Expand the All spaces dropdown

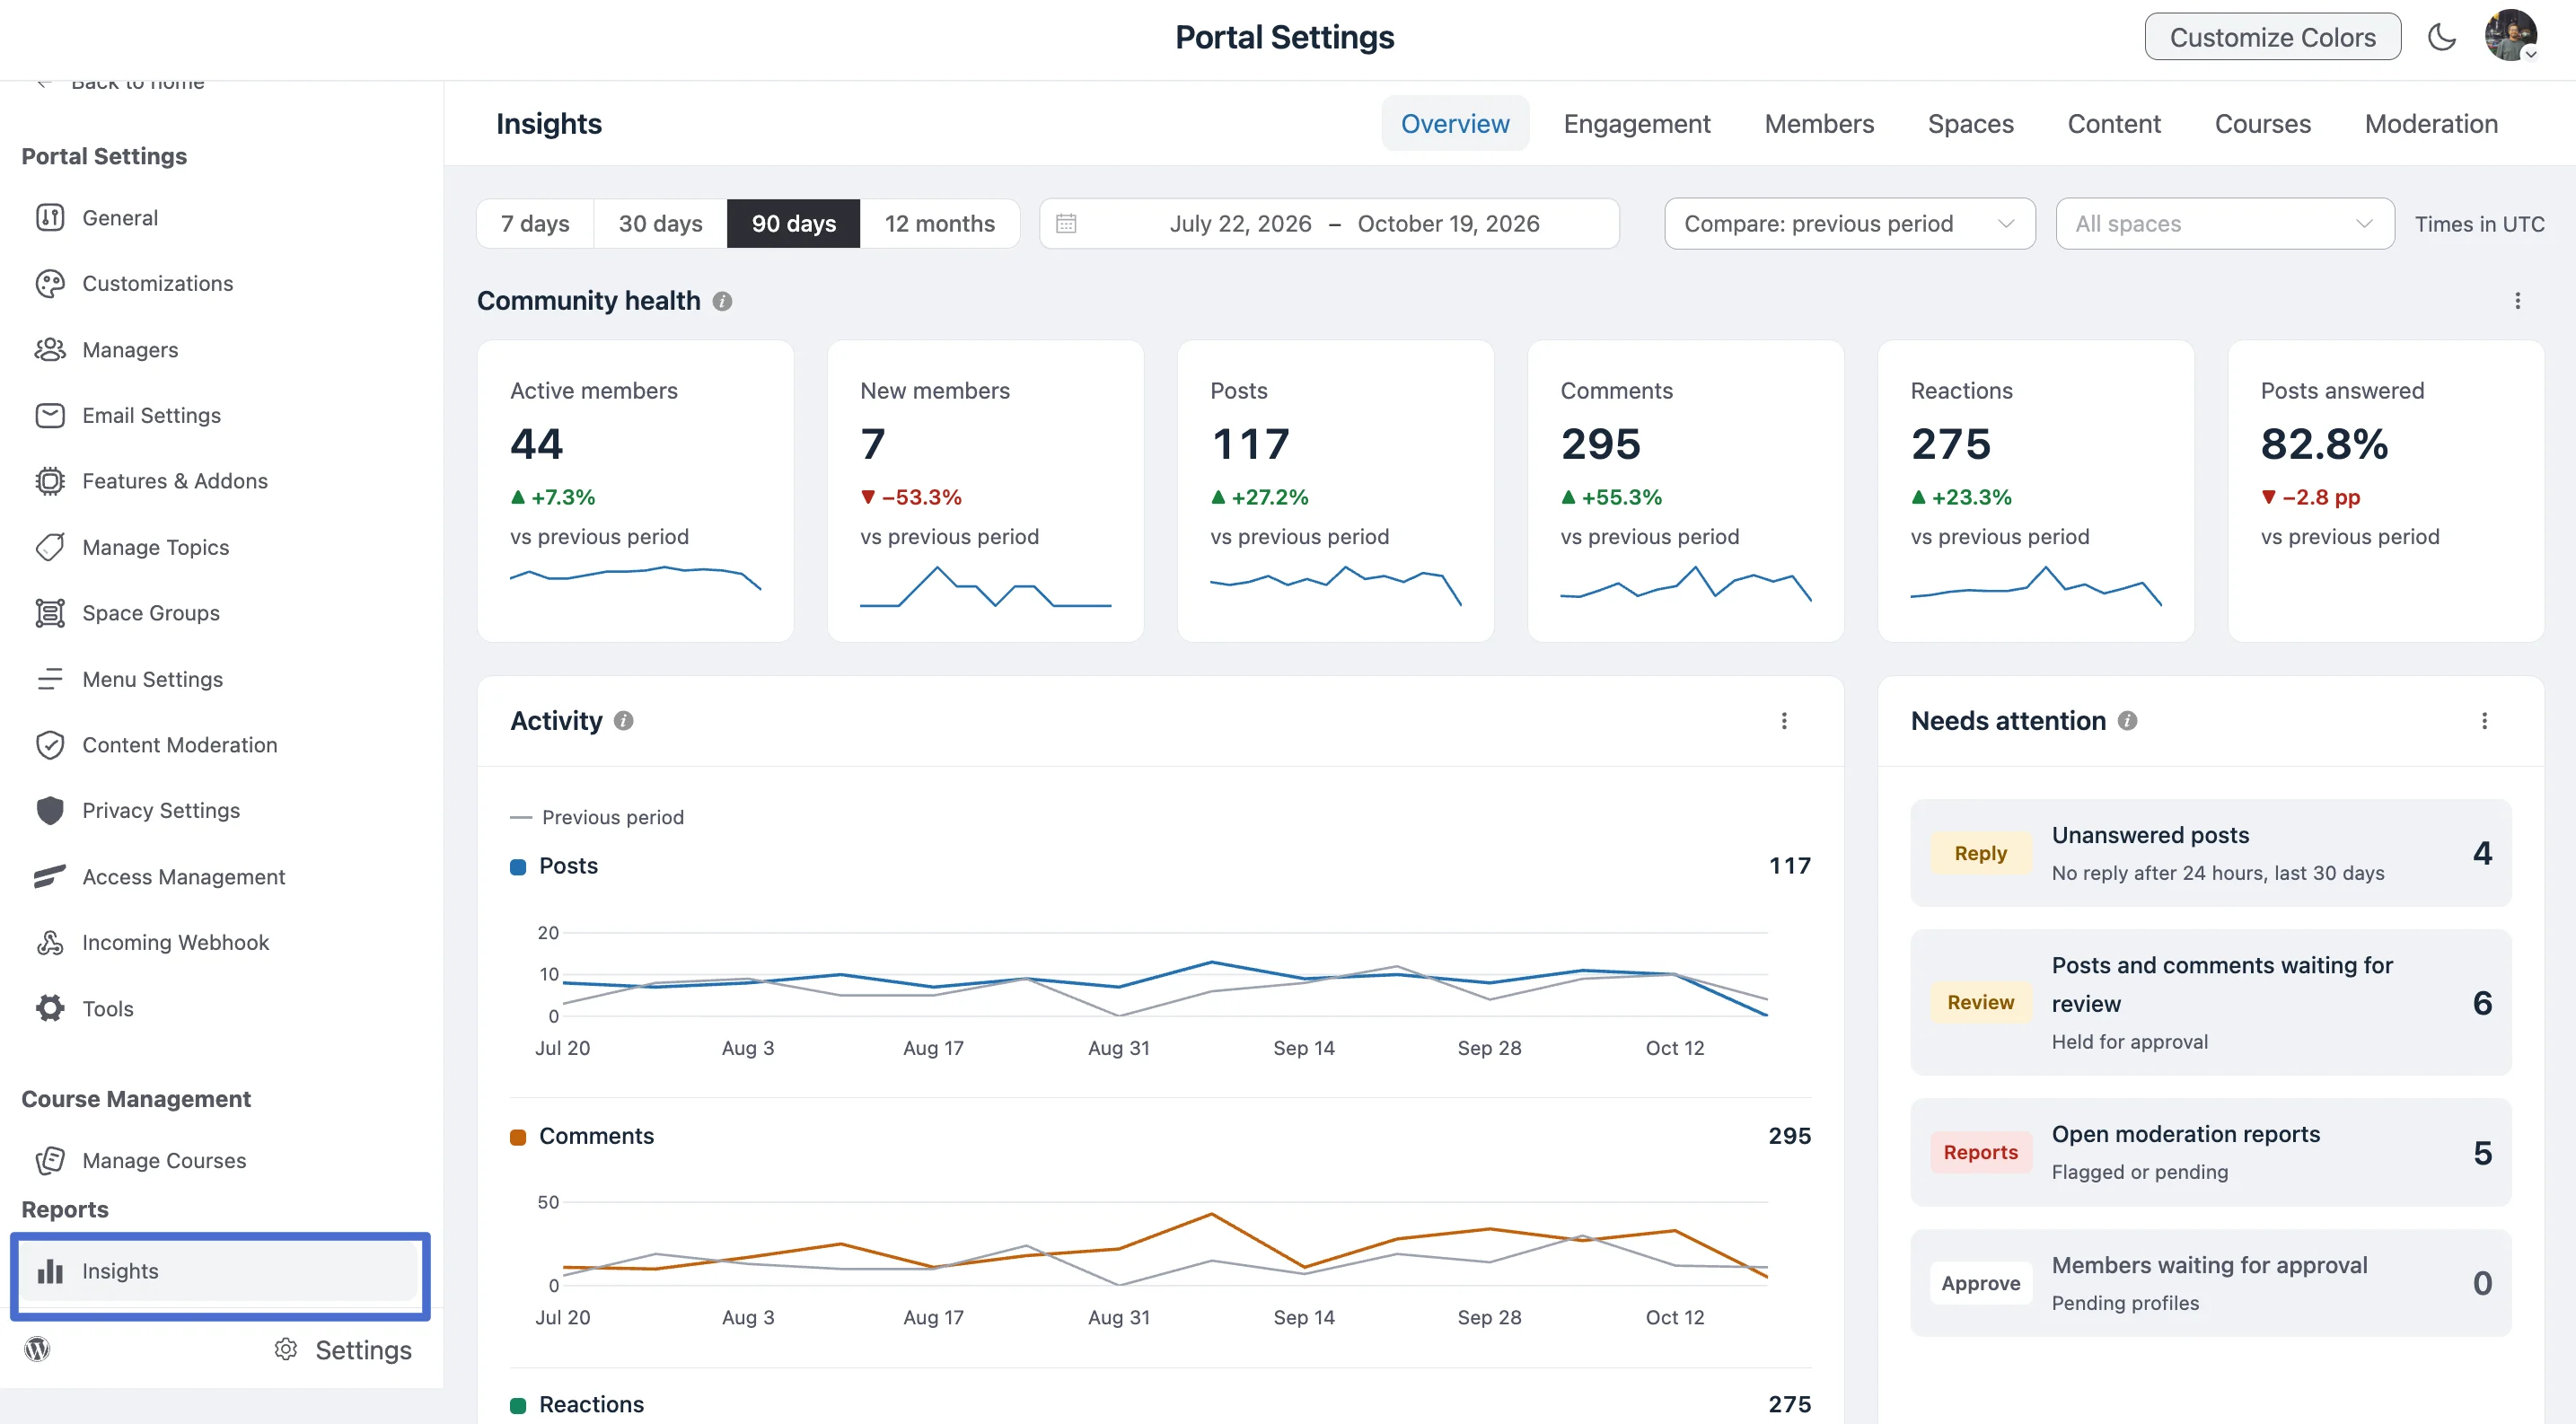pyautogui.click(x=2224, y=224)
